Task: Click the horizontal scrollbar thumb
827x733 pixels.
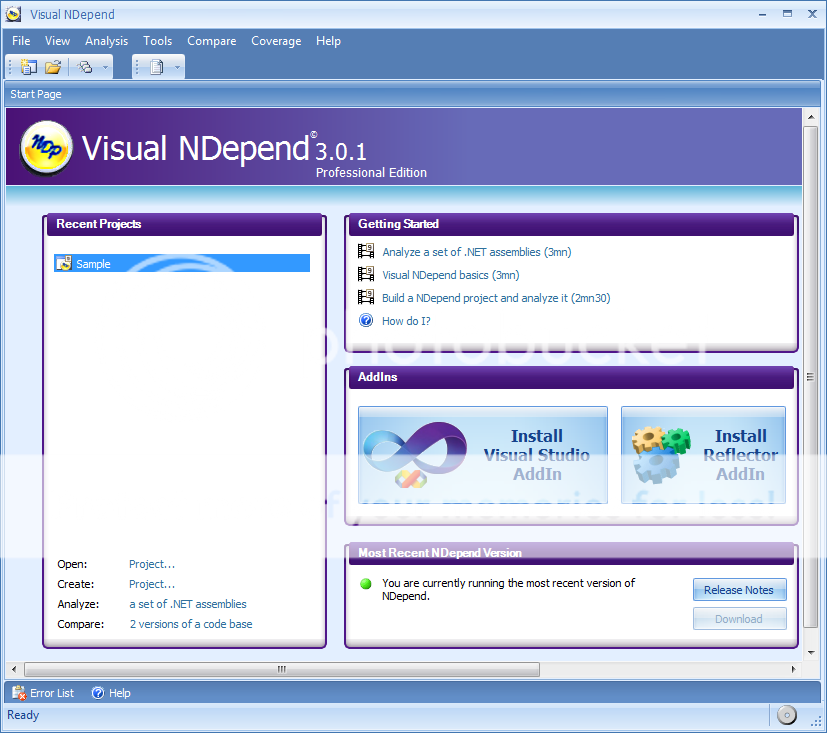Action: tap(282, 669)
